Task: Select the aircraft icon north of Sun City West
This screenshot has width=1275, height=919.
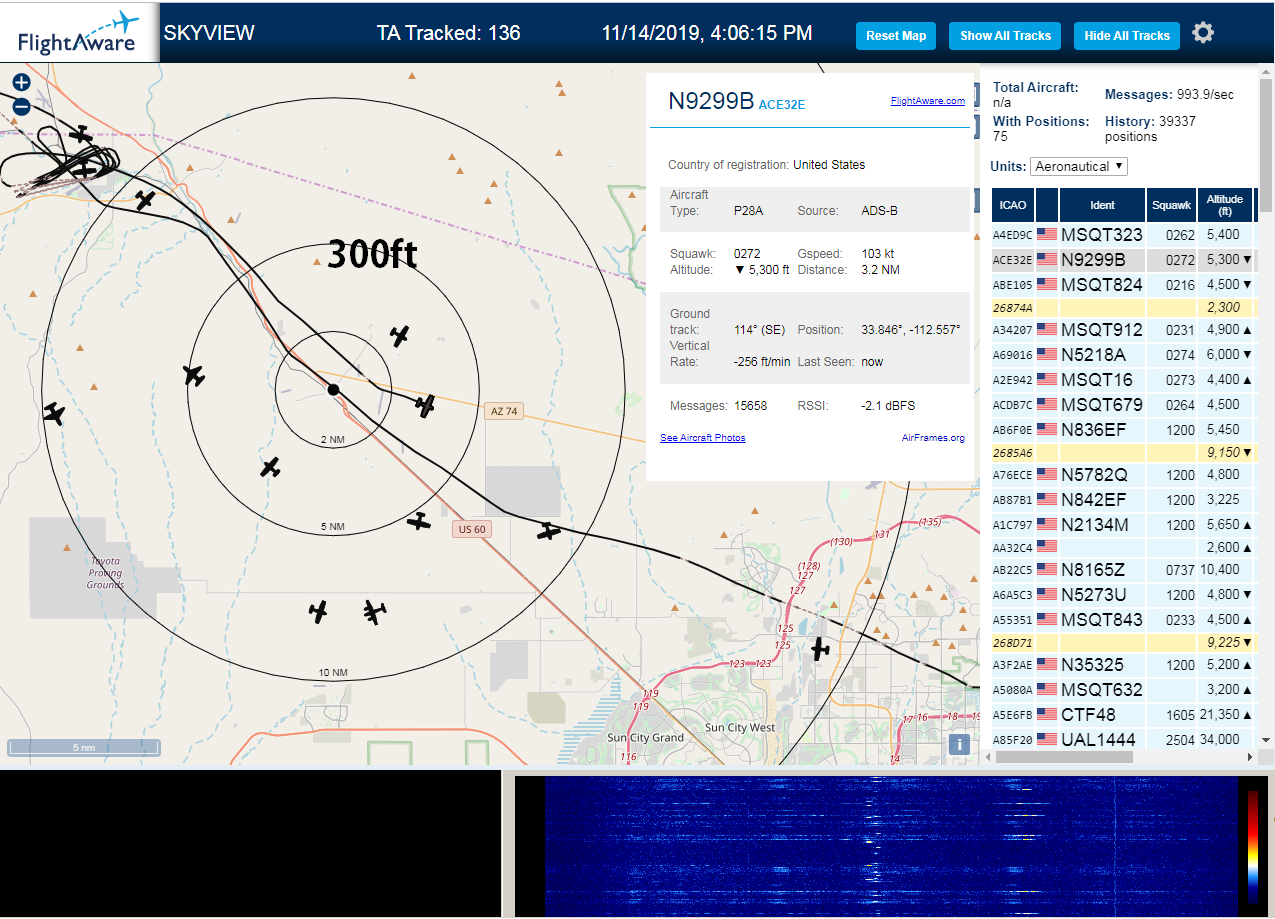Action: (x=820, y=649)
